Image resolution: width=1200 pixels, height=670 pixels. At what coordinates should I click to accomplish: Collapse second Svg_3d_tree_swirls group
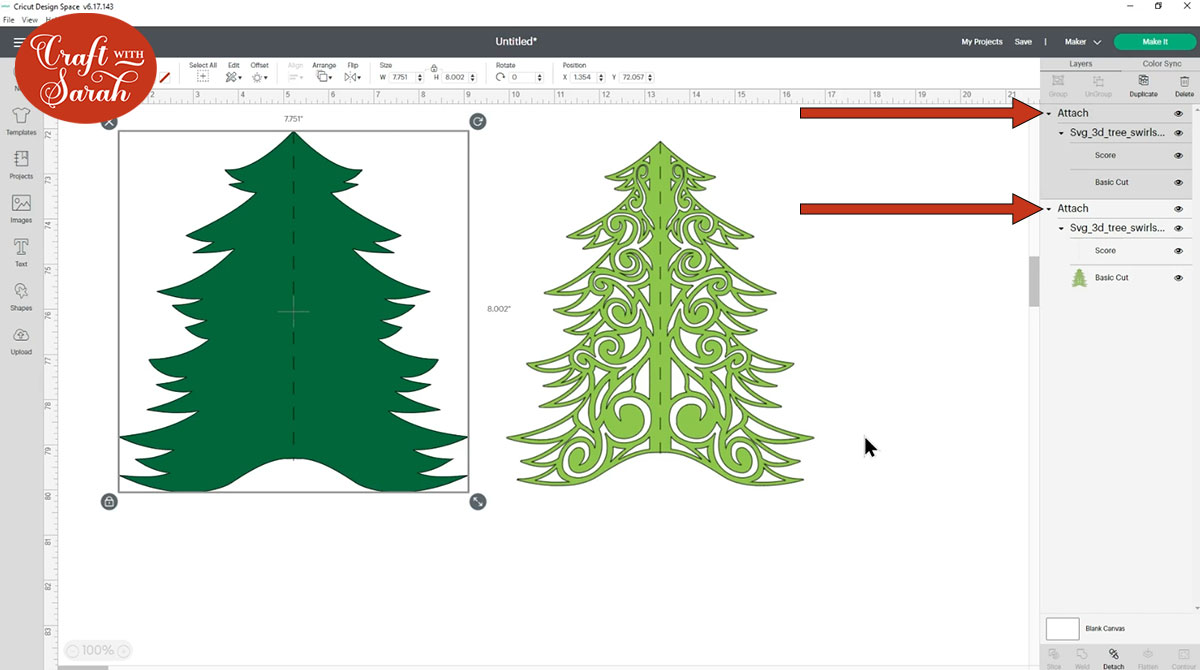point(1061,229)
